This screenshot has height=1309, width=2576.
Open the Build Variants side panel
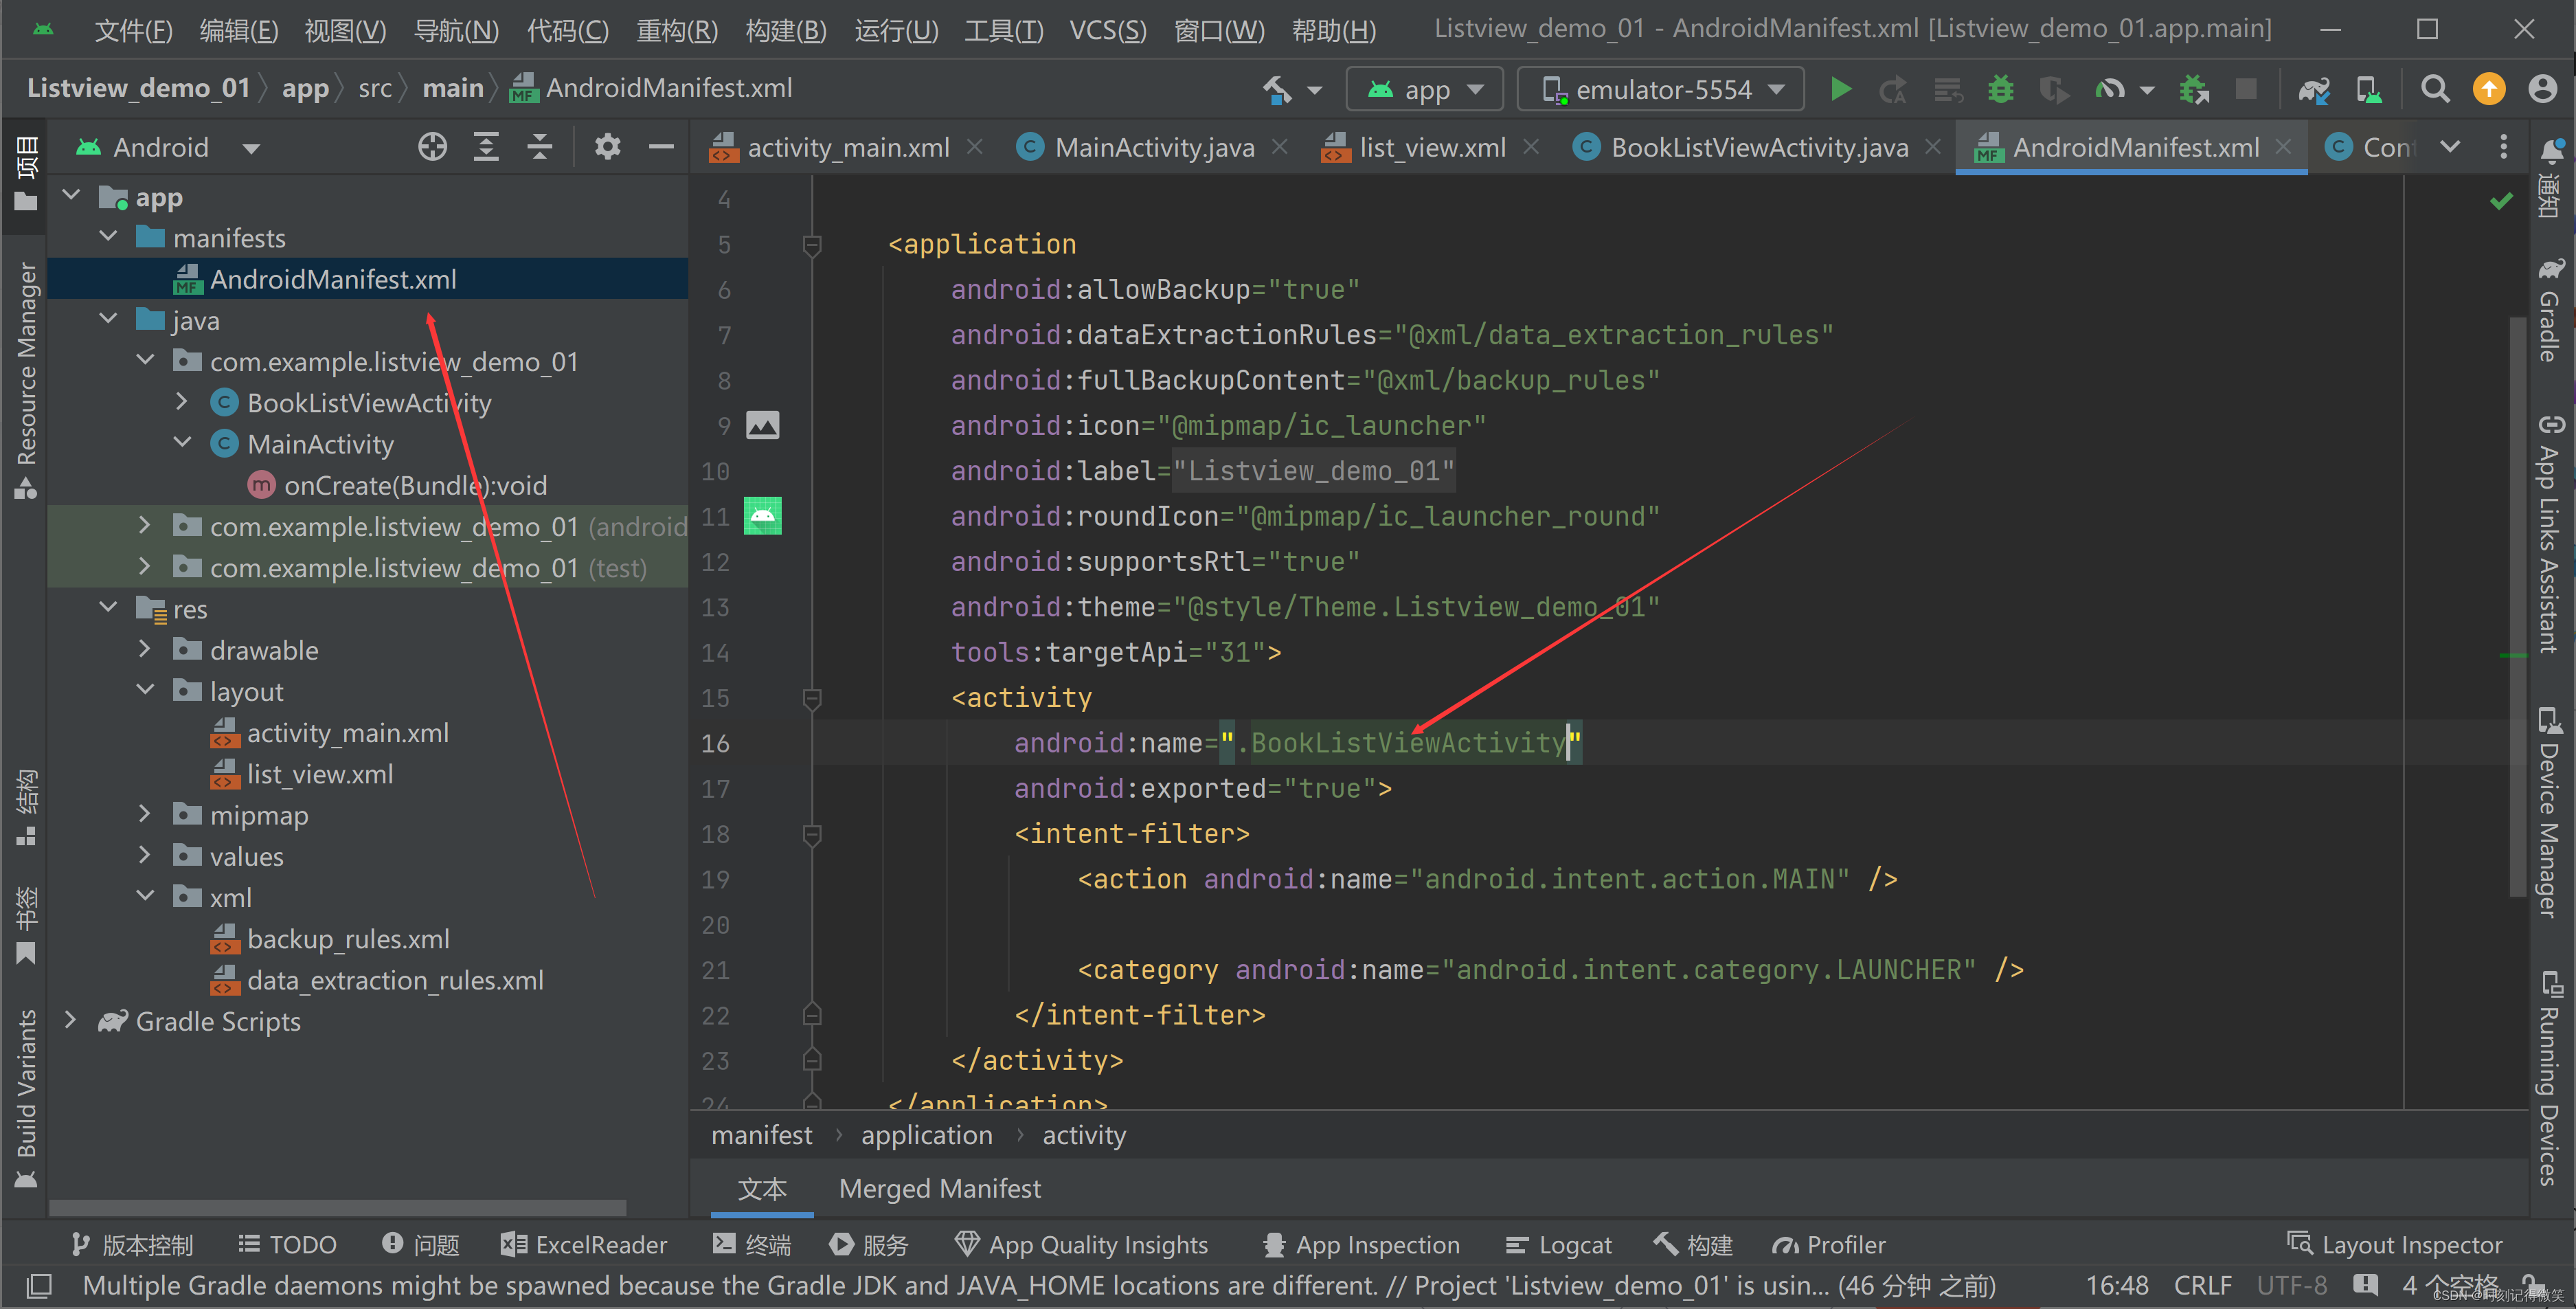pos(26,1098)
